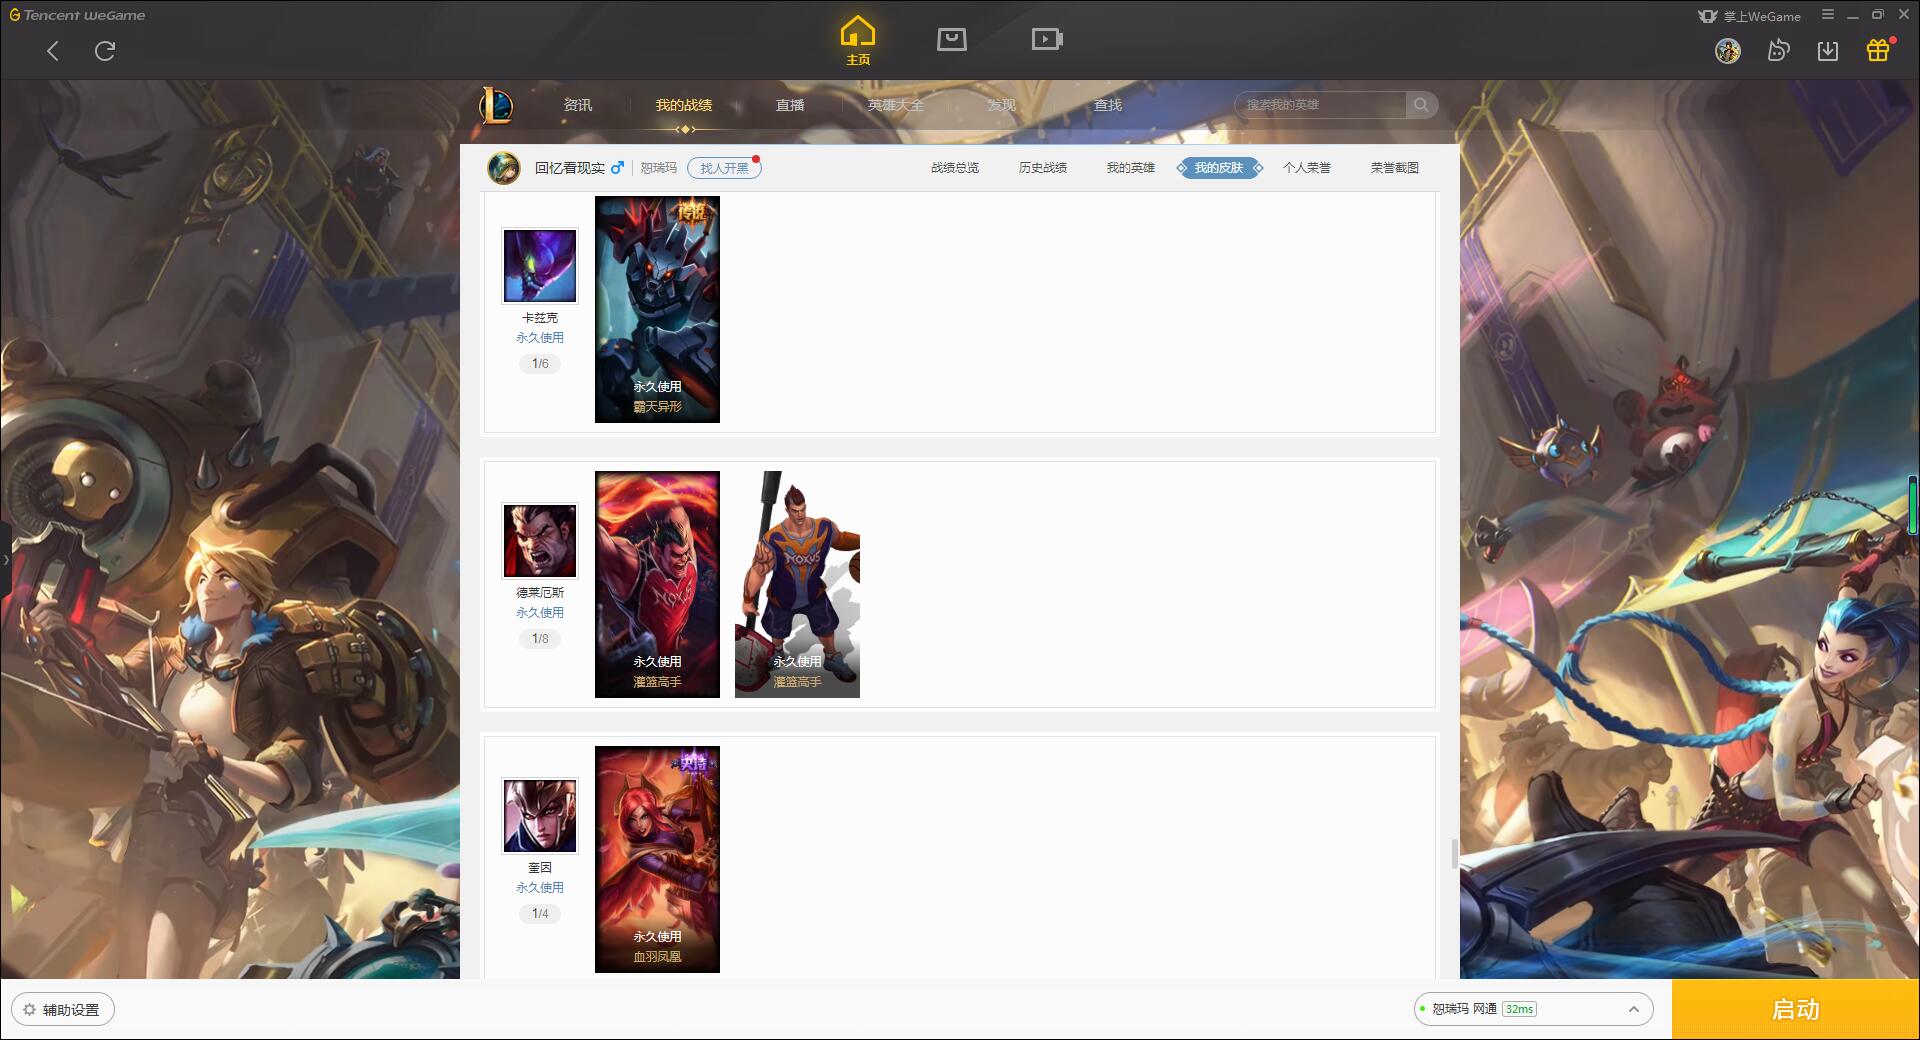Open the 血羽凤凰 skin card
Screen dimensions: 1920x1040
coord(657,859)
